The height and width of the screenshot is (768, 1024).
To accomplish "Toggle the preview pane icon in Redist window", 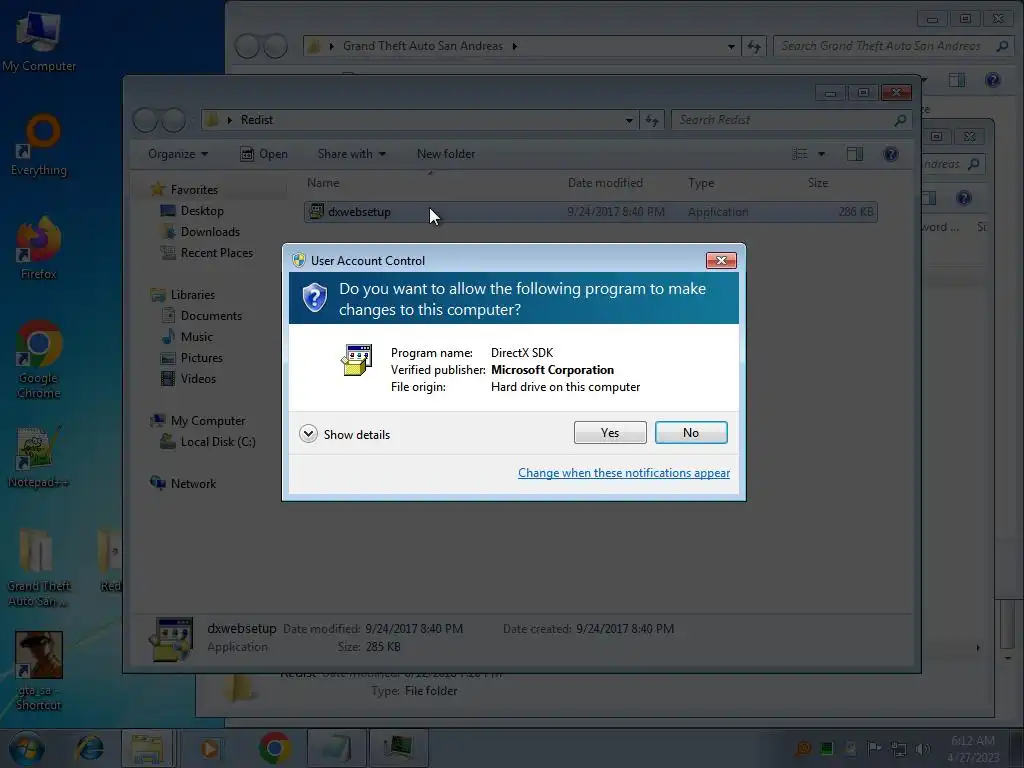I will click(854, 154).
